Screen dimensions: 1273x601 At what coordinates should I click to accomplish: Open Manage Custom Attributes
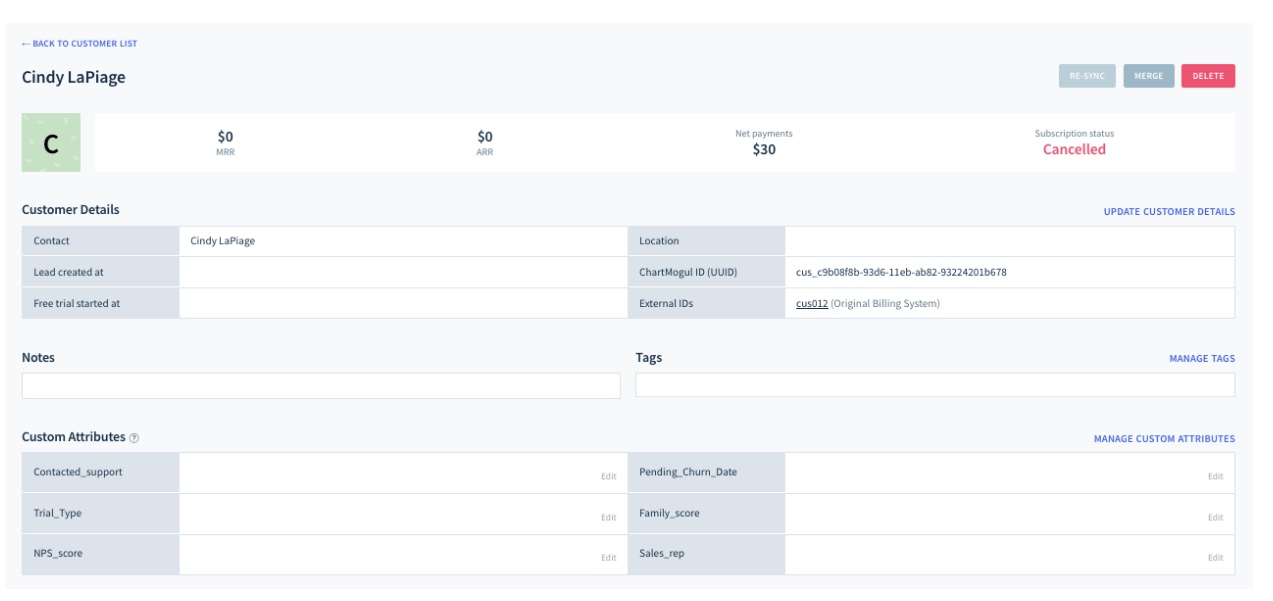(1164, 438)
